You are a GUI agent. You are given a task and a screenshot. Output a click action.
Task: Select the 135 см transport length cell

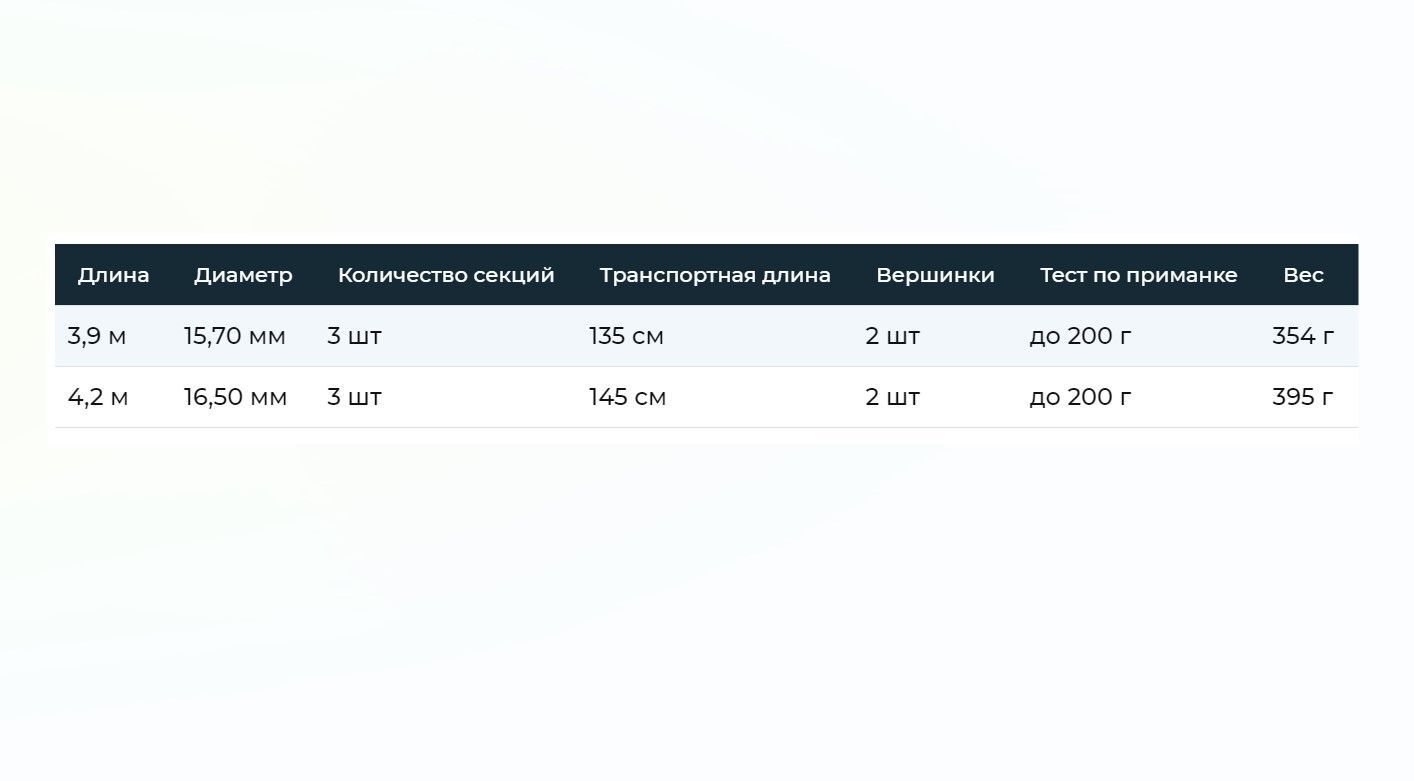pos(626,336)
